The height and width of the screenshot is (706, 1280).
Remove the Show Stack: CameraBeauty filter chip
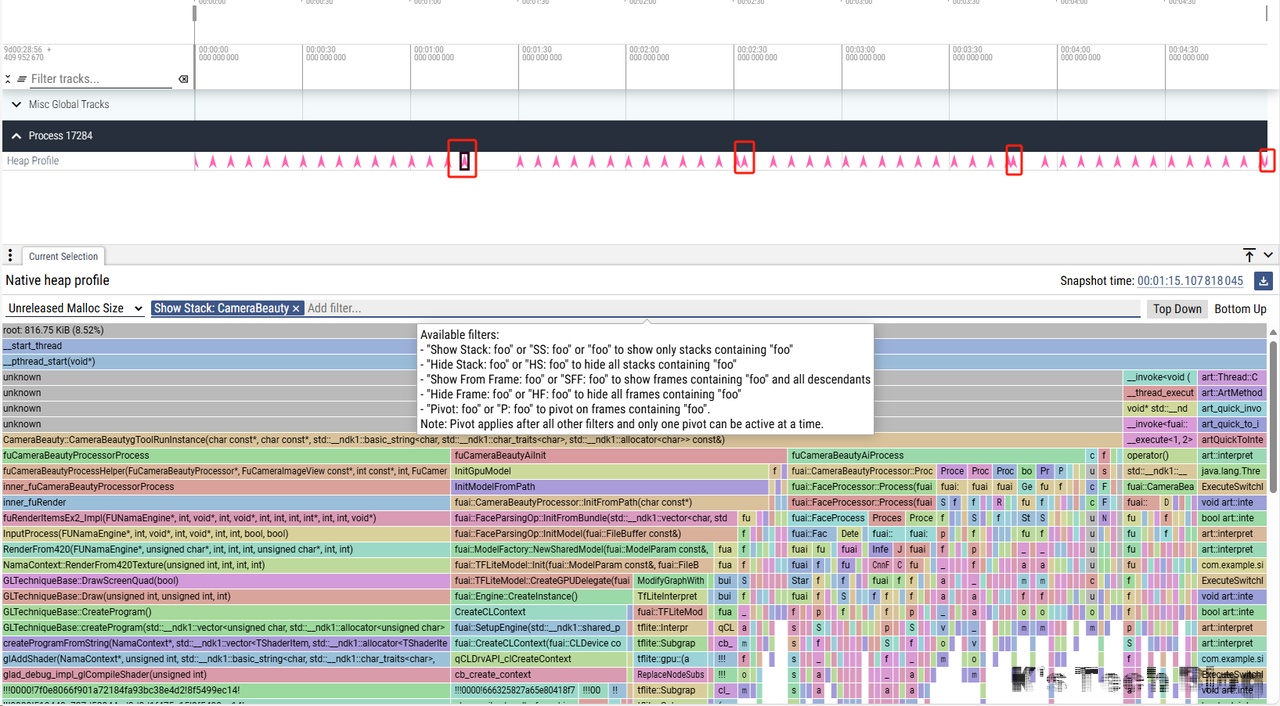pos(296,309)
